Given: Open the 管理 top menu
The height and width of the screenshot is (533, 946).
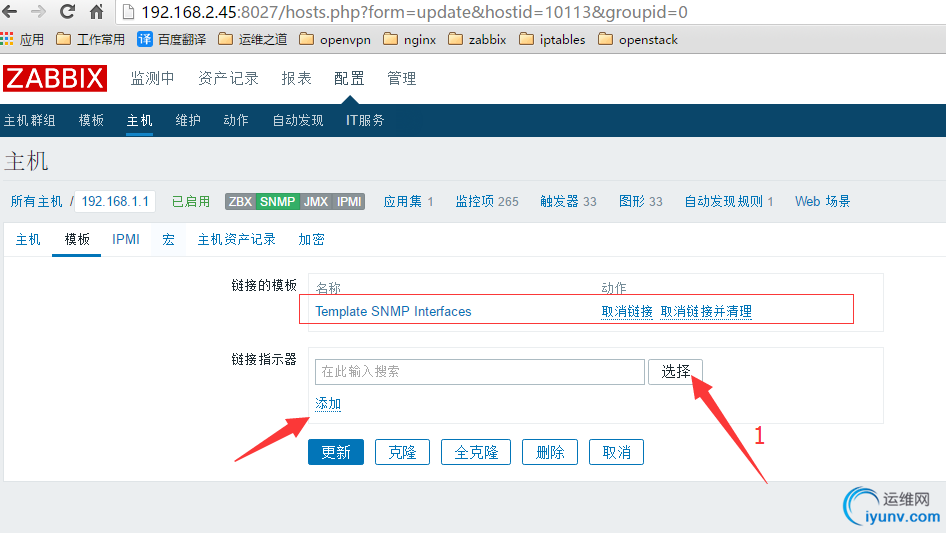Looking at the screenshot, I should (402, 78).
